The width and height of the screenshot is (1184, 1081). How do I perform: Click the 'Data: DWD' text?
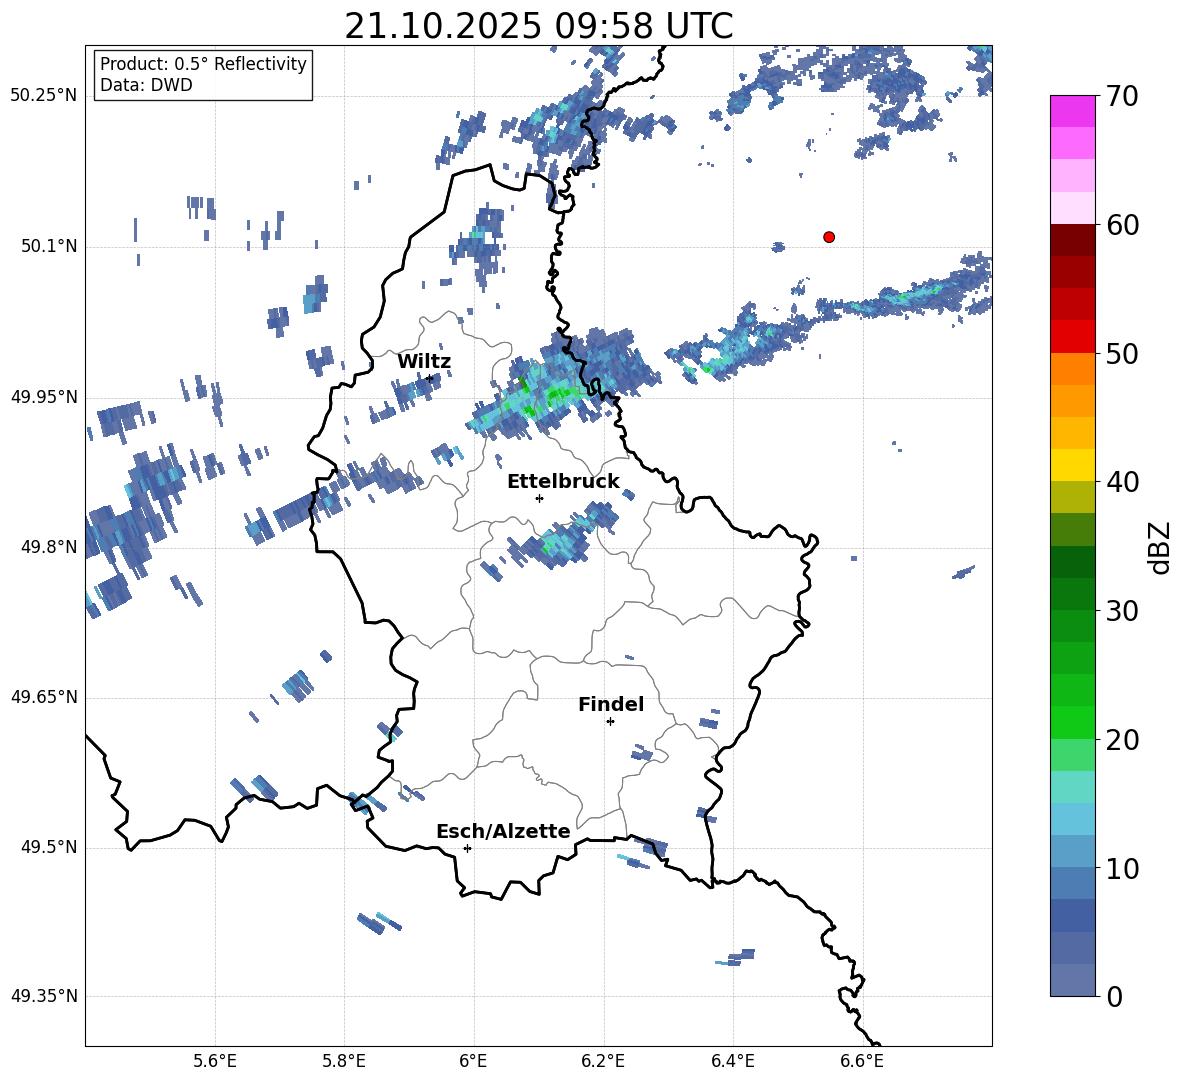[146, 85]
